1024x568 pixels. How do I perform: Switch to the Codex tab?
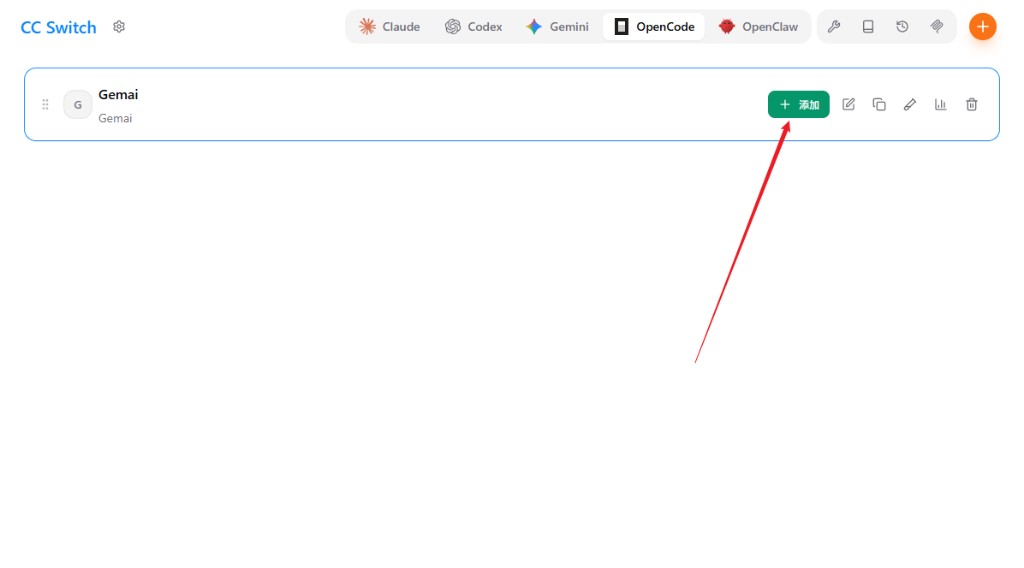click(474, 27)
